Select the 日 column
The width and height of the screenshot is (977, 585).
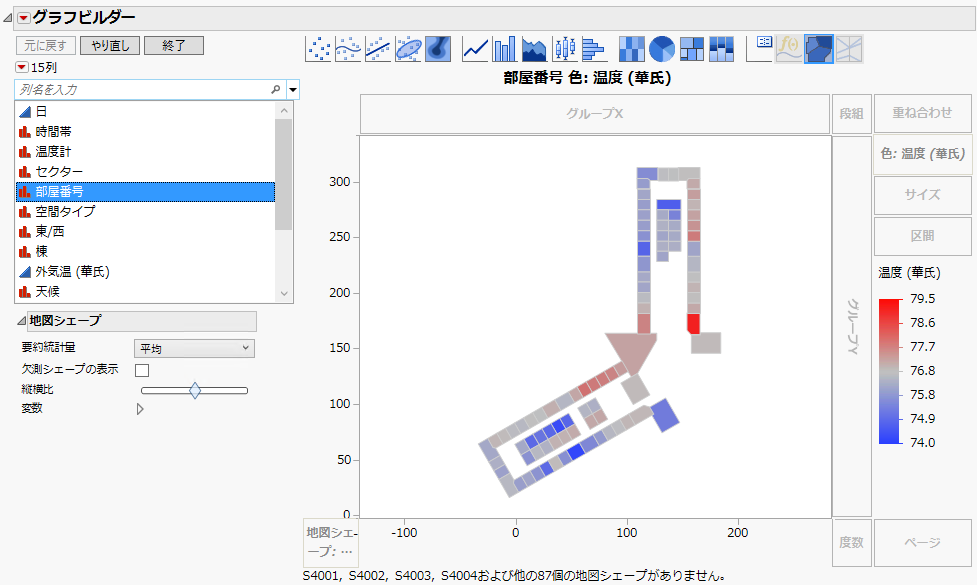tap(145, 112)
